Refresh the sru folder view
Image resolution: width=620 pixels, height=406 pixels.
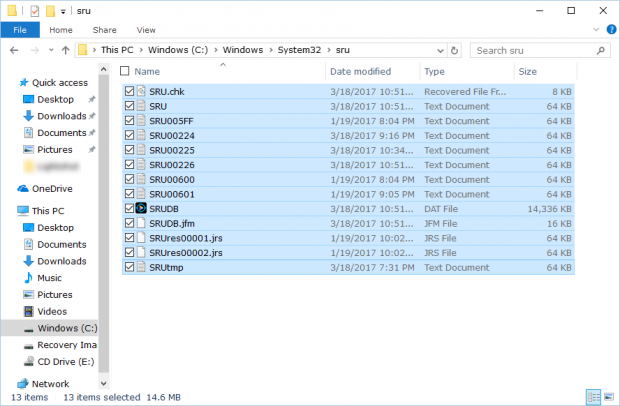point(454,51)
